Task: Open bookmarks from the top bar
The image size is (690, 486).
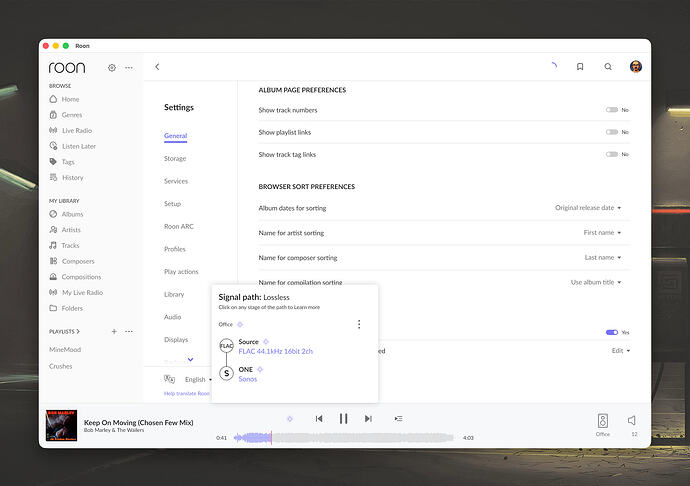Action: [x=580, y=66]
